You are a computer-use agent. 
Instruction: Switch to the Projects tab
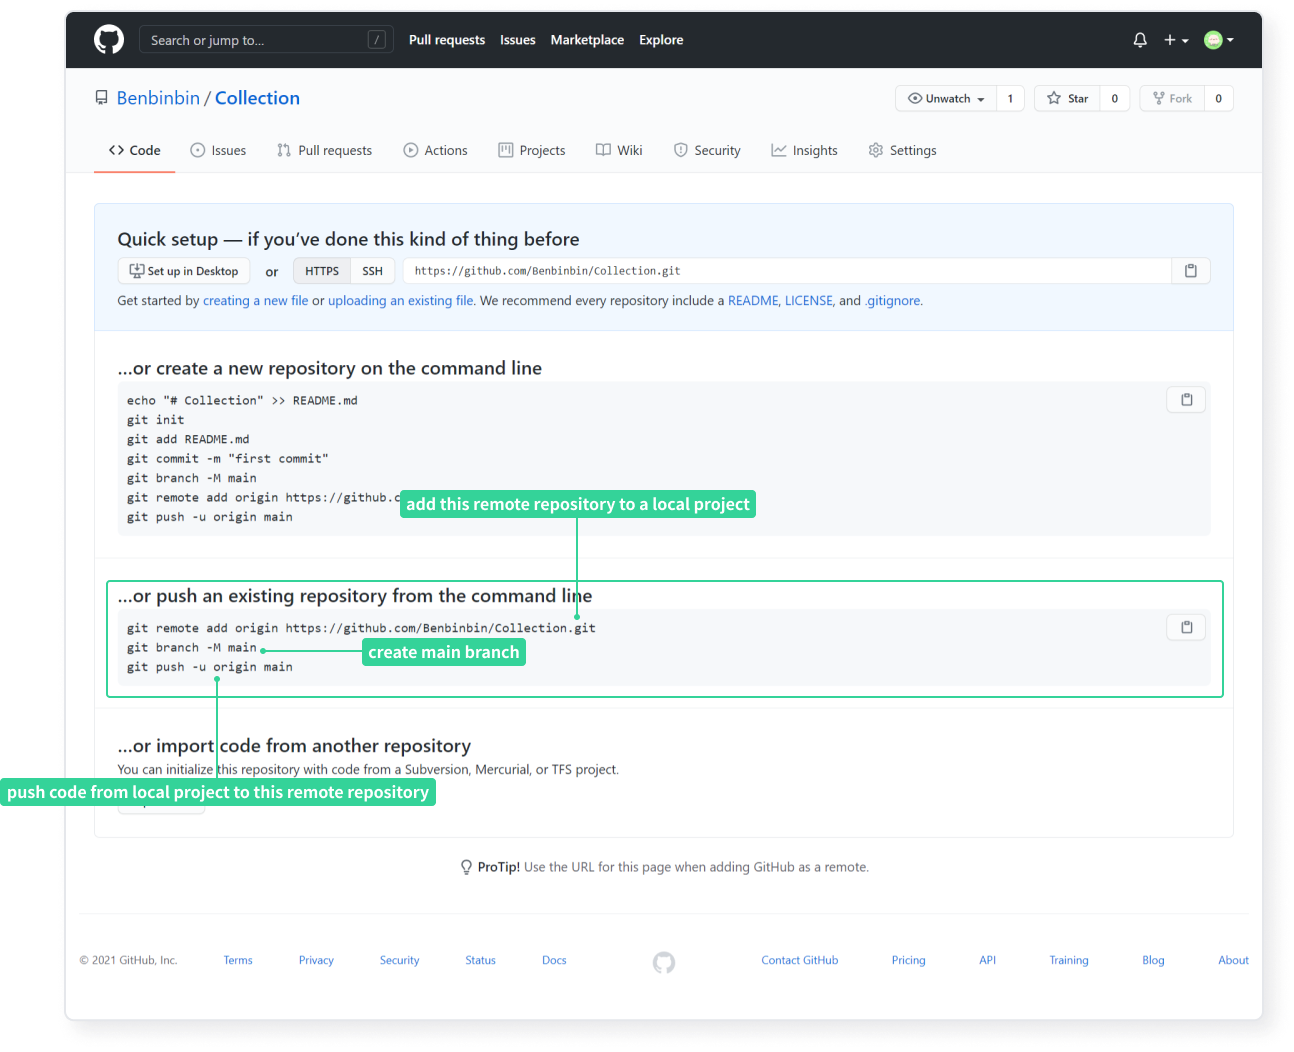532,150
